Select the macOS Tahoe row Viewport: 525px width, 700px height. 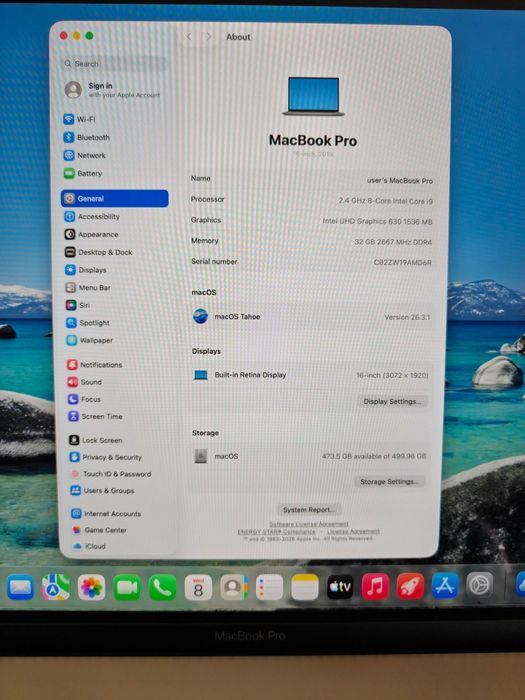312,317
